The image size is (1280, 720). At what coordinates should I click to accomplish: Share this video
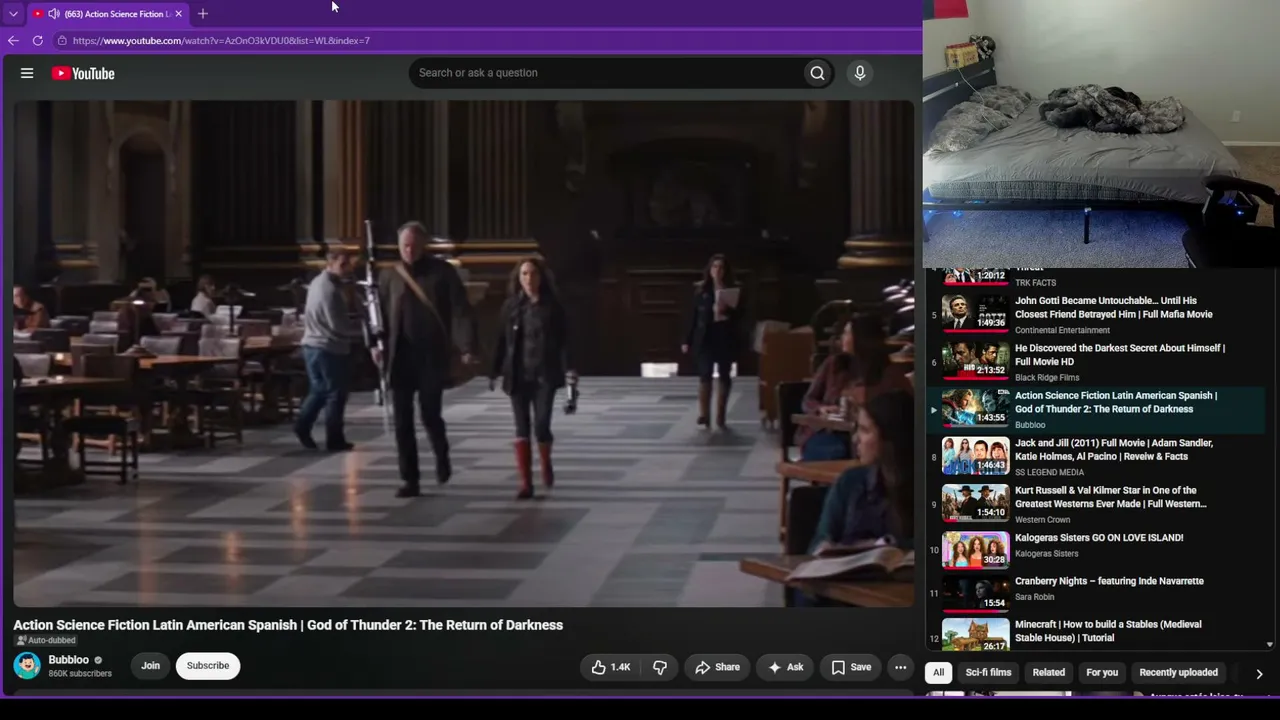point(718,667)
